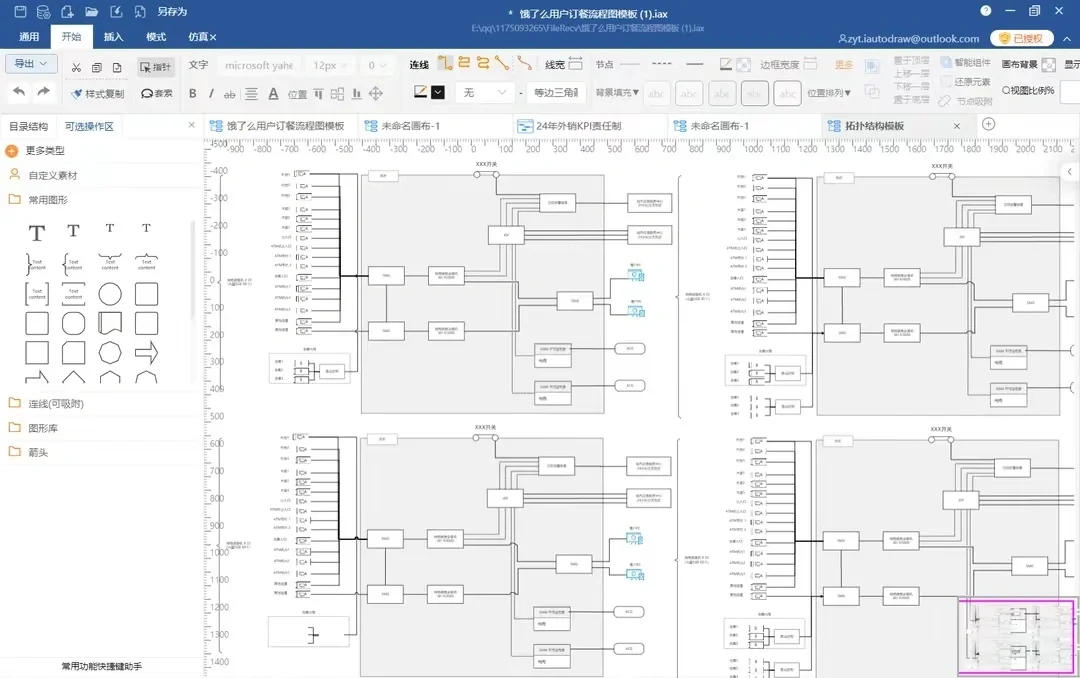Select the right-angle connector line style
The image size is (1080, 678).
(x=445, y=63)
